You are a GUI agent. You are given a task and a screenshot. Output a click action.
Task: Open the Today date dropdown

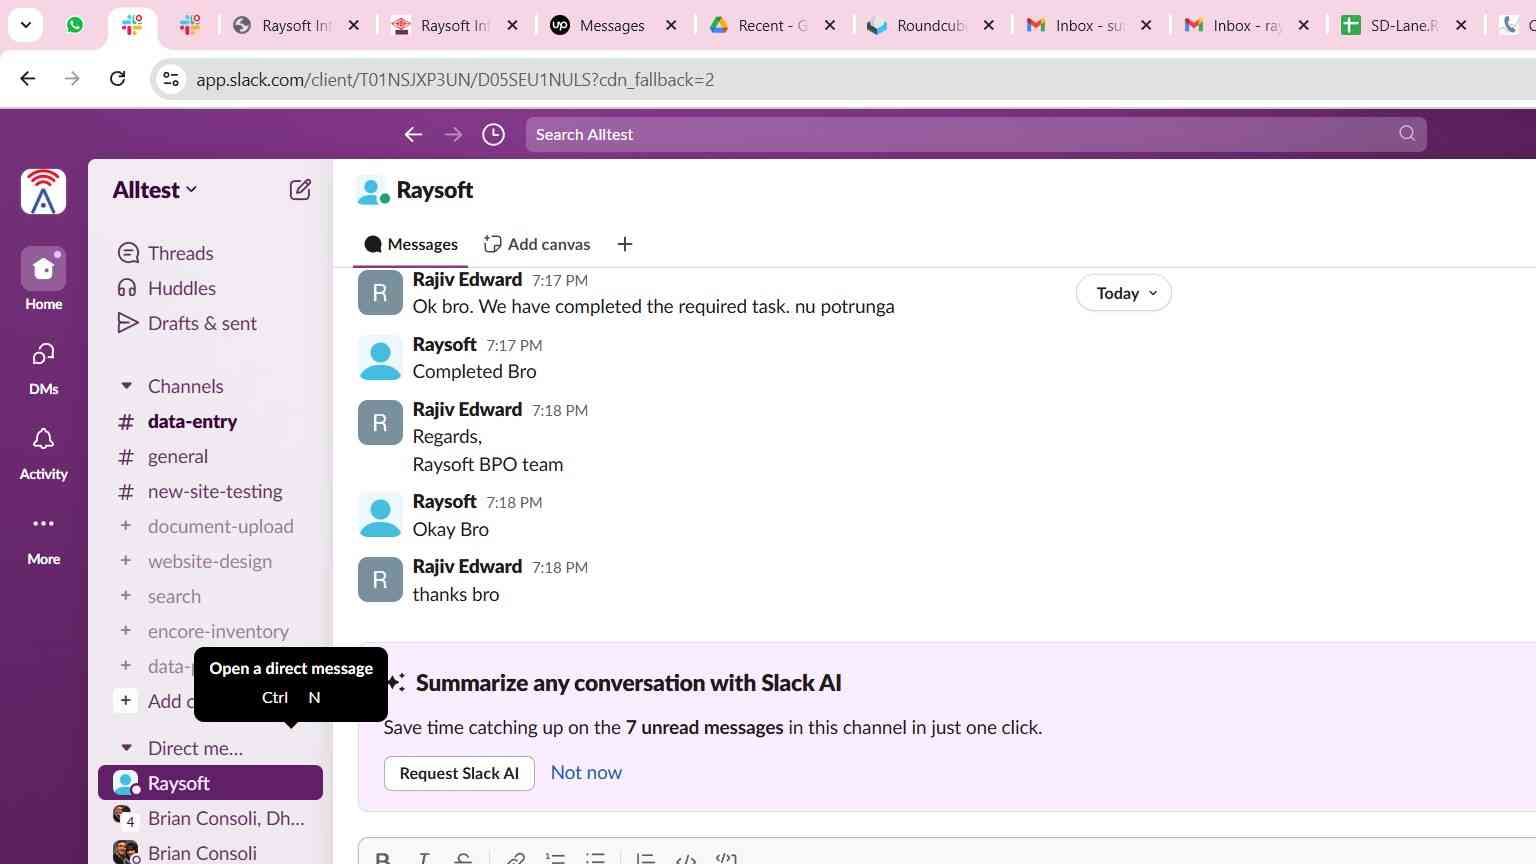click(1124, 293)
